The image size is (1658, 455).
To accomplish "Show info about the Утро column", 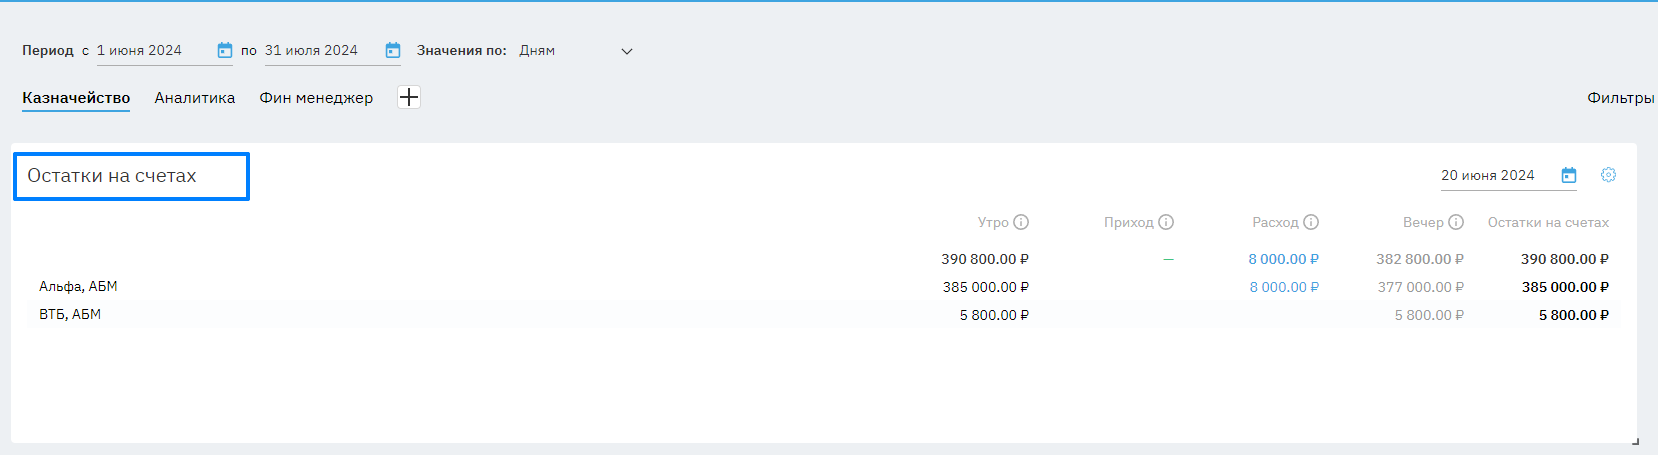I will pyautogui.click(x=1021, y=222).
